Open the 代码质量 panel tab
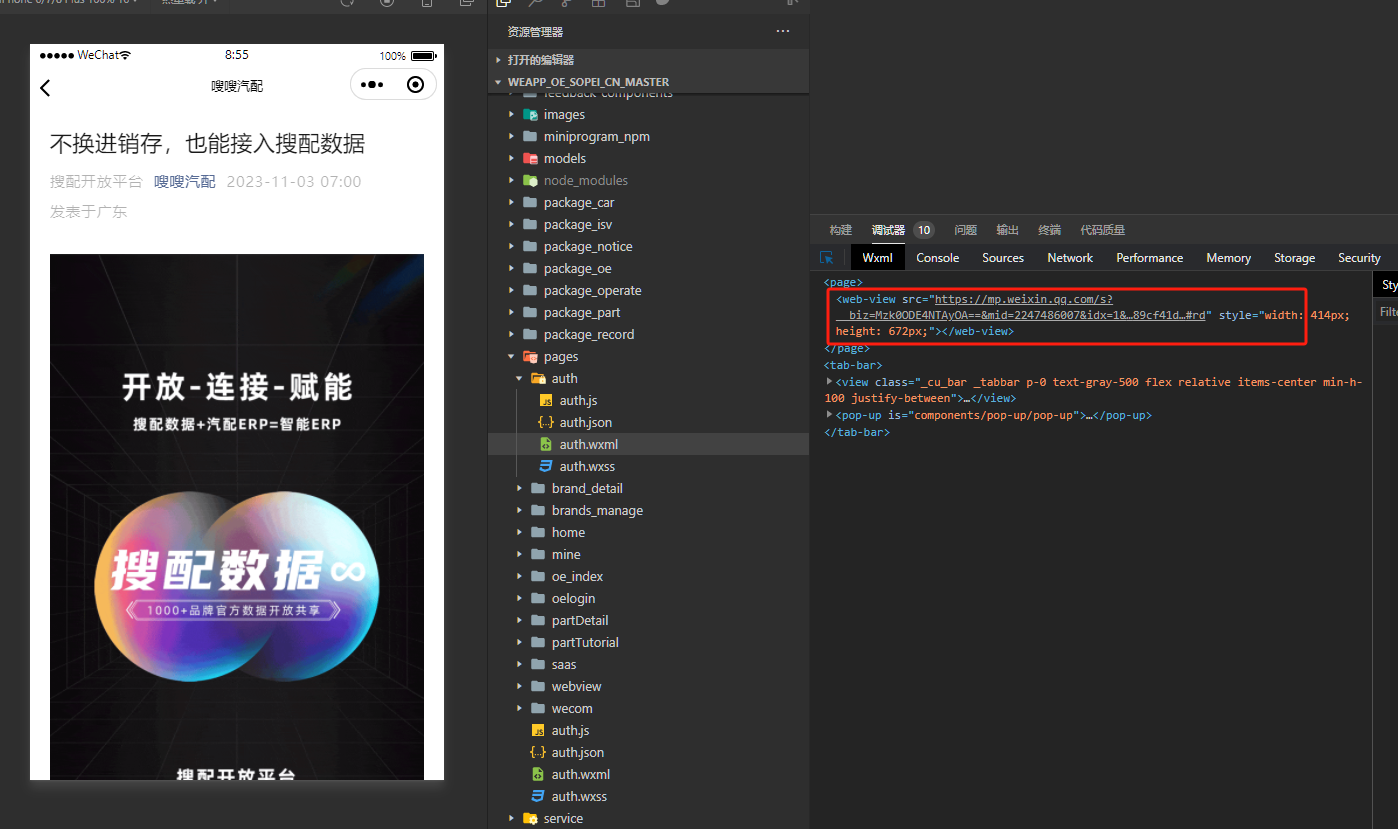The width and height of the screenshot is (1398, 829). tap(1103, 230)
